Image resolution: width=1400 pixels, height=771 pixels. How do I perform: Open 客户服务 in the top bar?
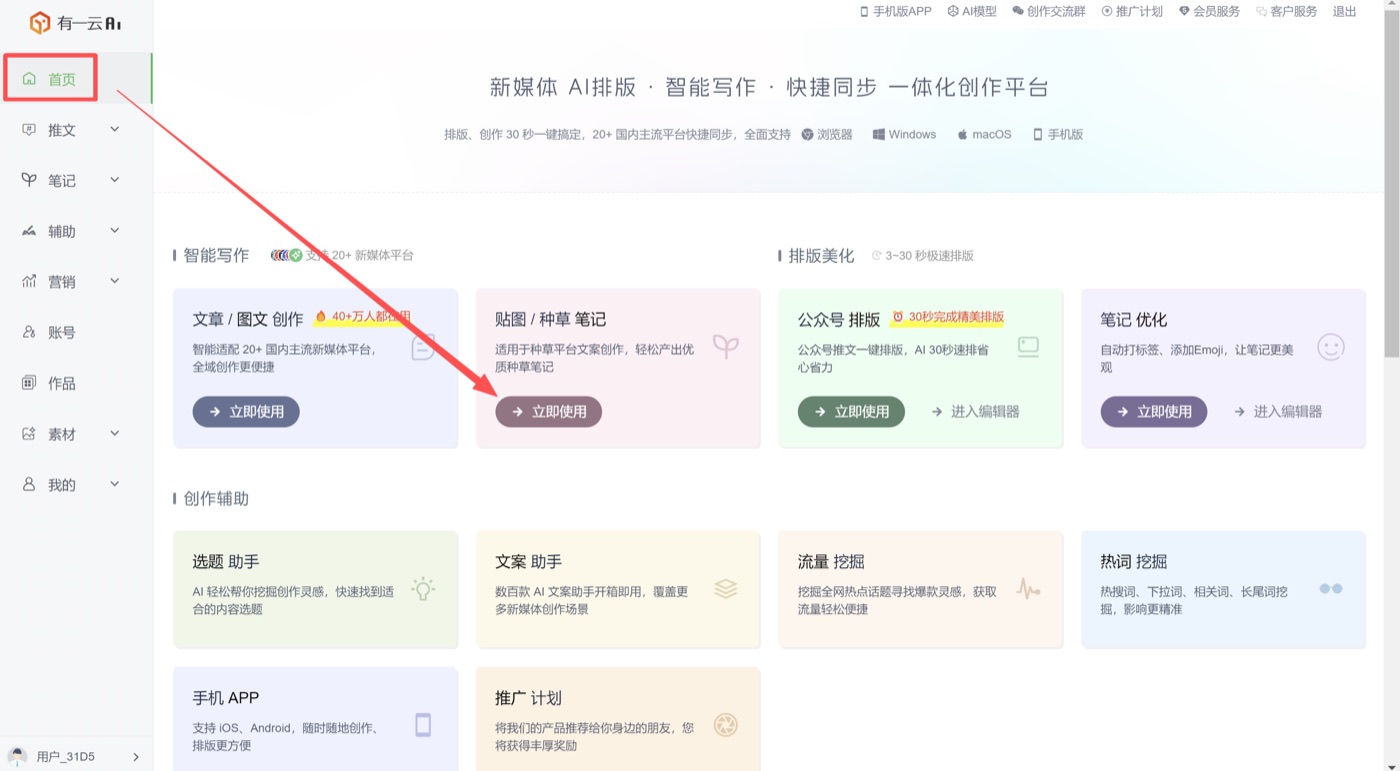[1287, 11]
